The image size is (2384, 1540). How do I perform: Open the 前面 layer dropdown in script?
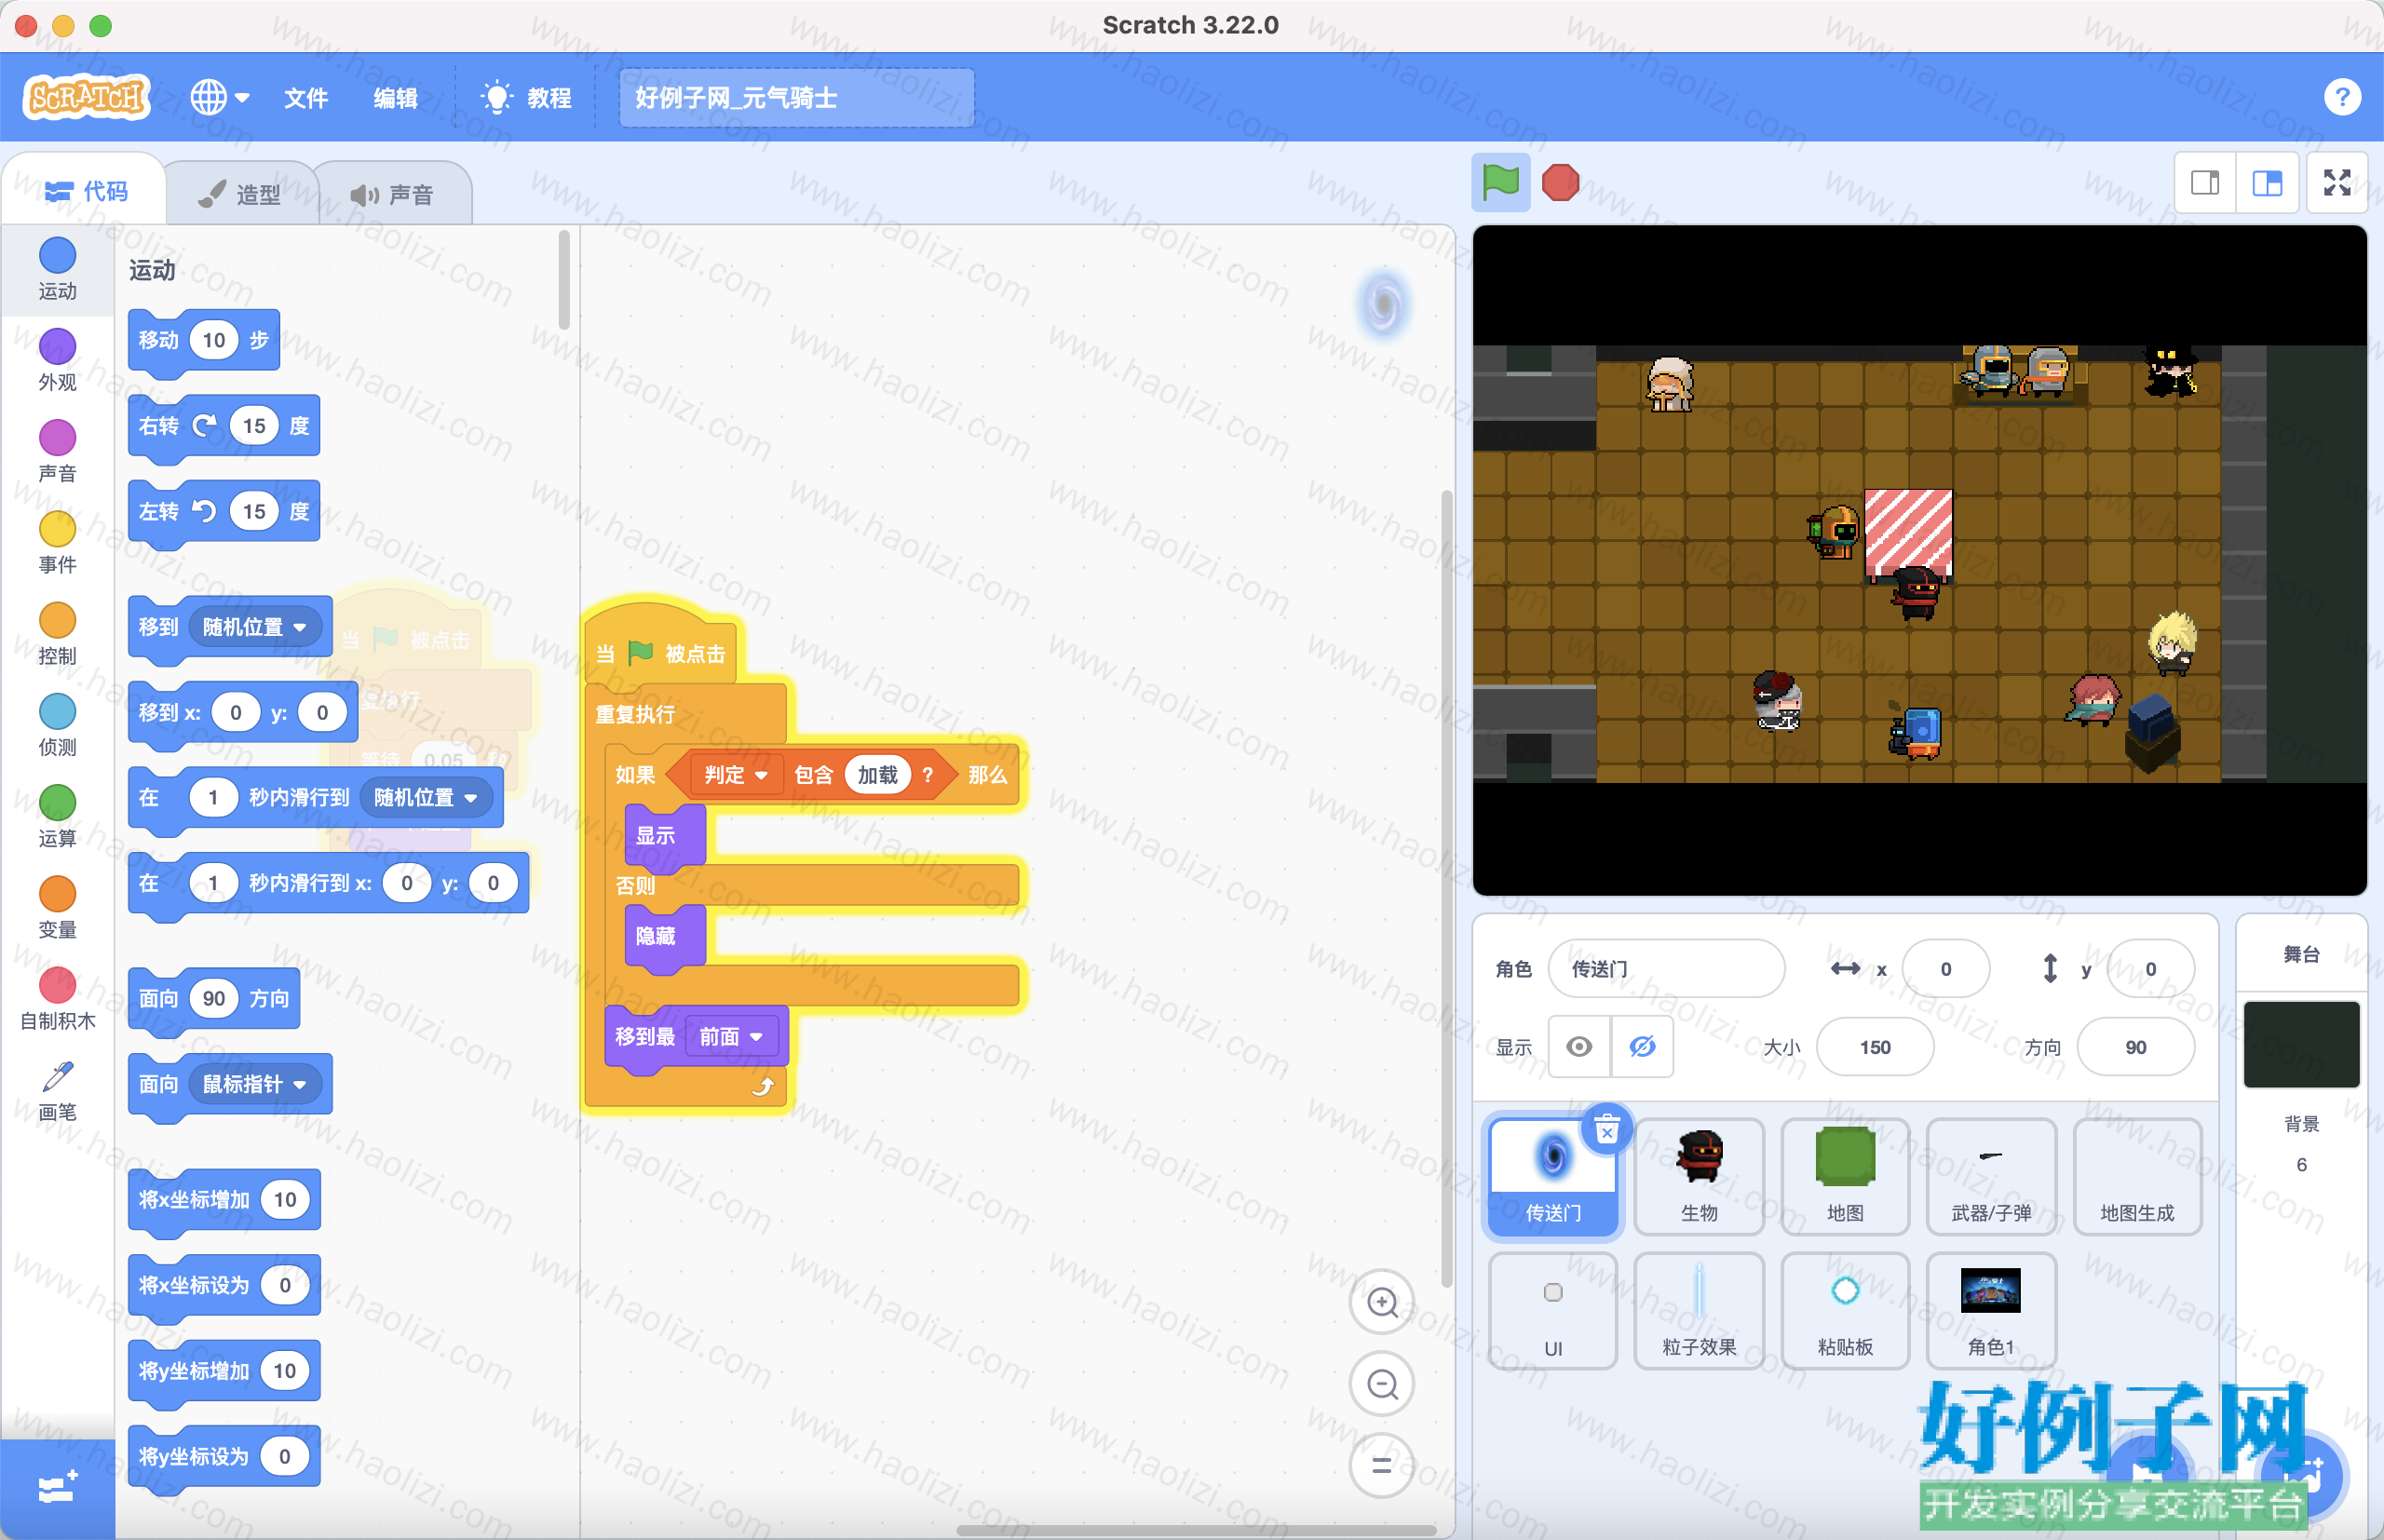click(x=732, y=1037)
